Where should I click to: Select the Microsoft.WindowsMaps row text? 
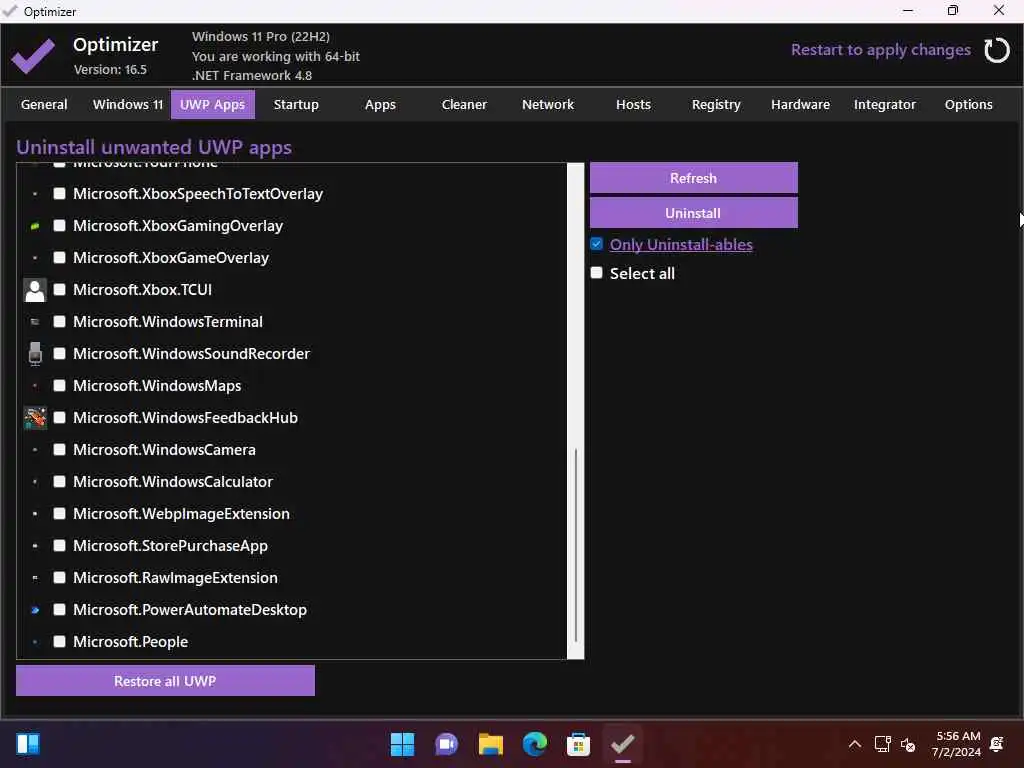coord(157,386)
